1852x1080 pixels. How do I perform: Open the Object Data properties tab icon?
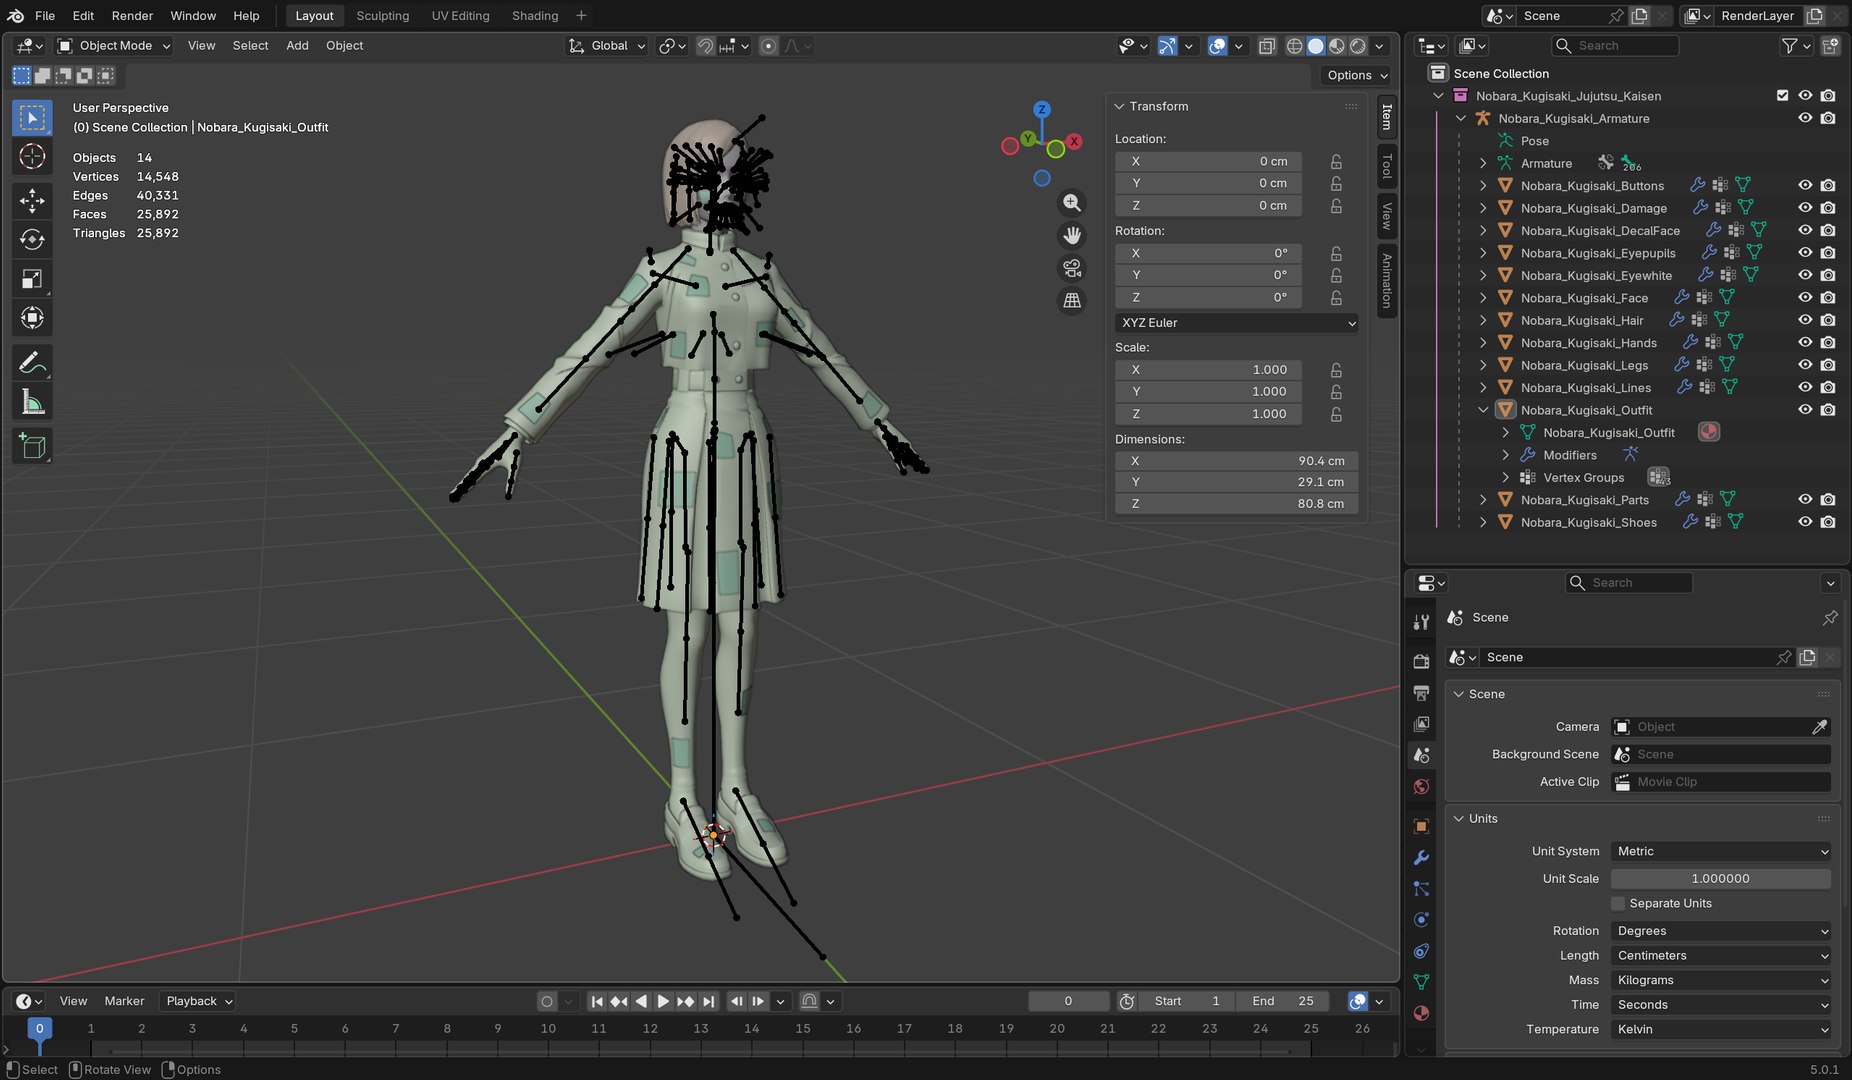(x=1421, y=982)
